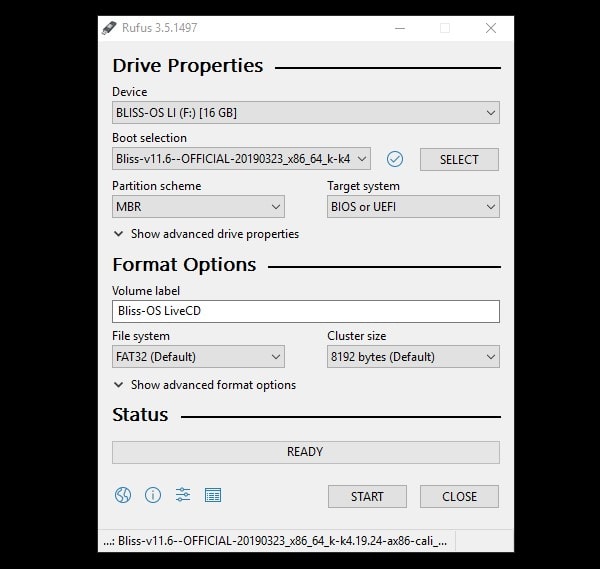
Task: Click the Volume label text field
Action: click(306, 311)
